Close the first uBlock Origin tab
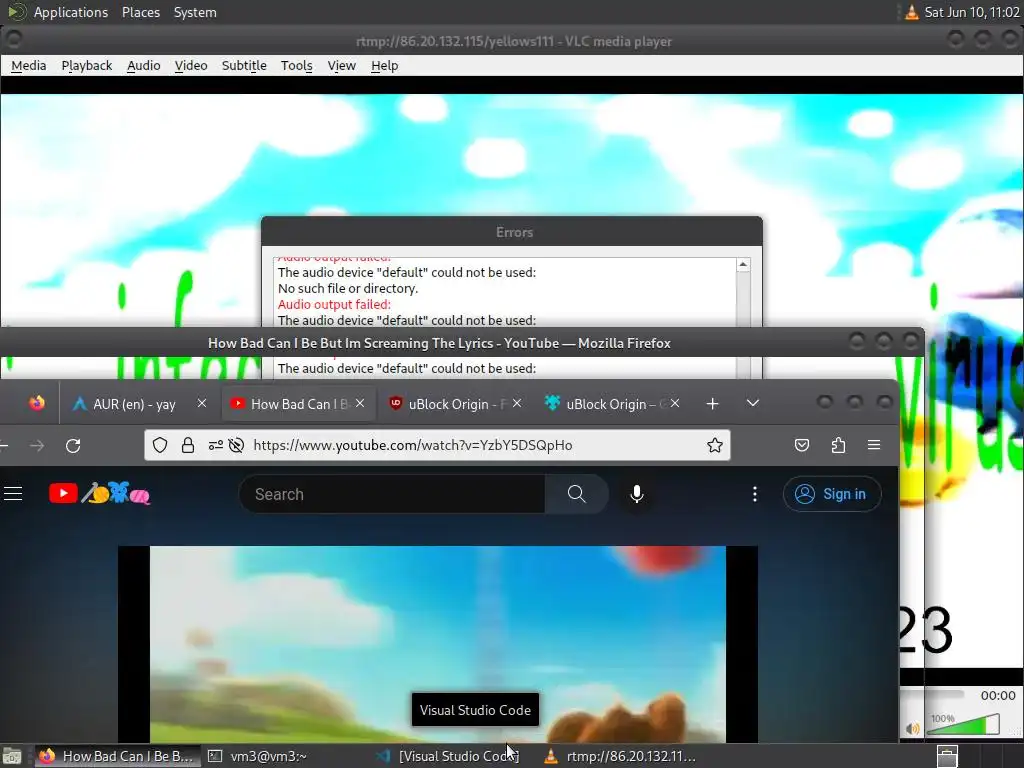The image size is (1024, 768). tap(517, 404)
